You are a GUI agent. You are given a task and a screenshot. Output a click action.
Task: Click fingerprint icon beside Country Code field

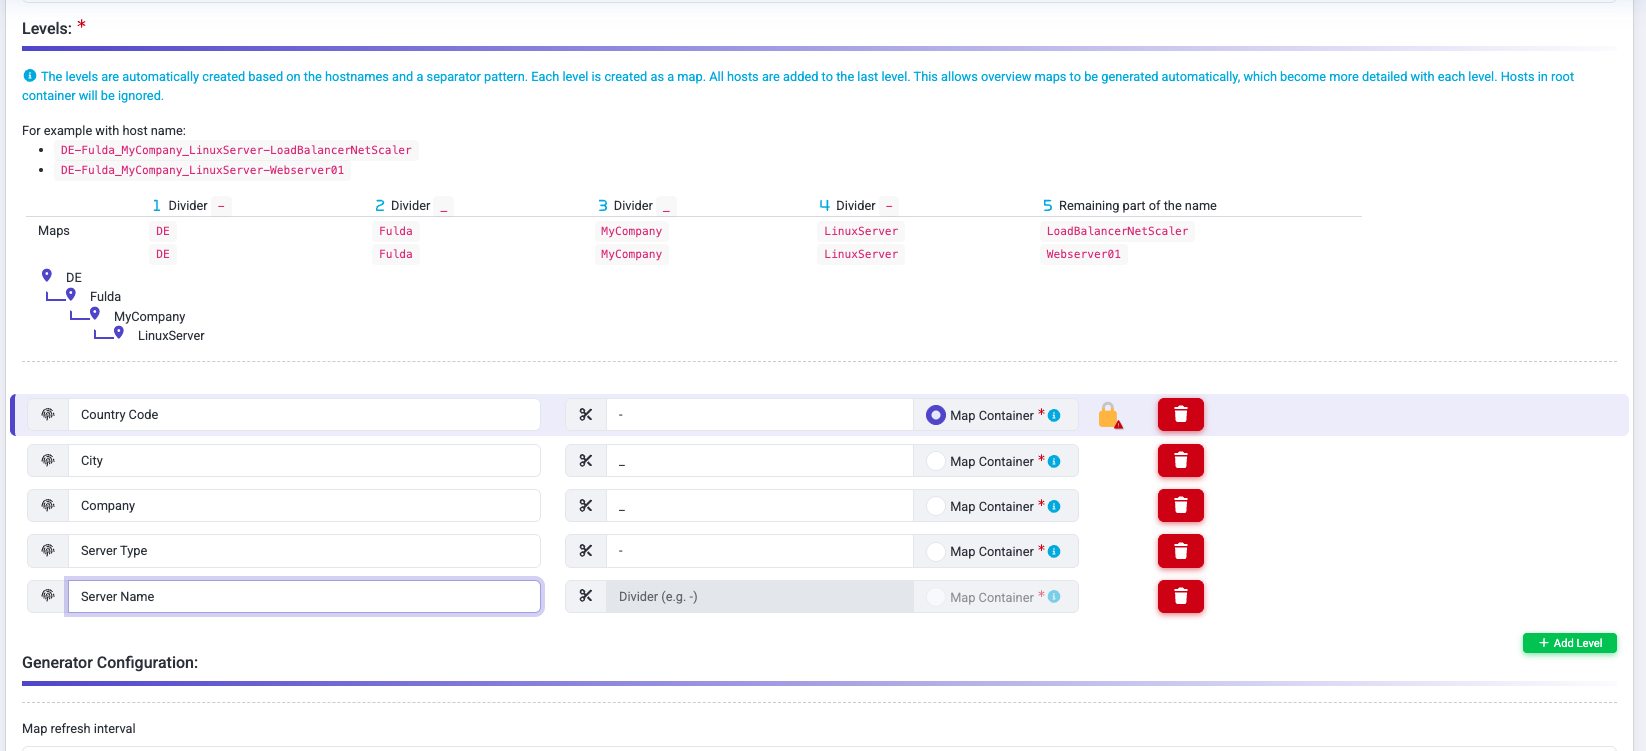pos(48,415)
